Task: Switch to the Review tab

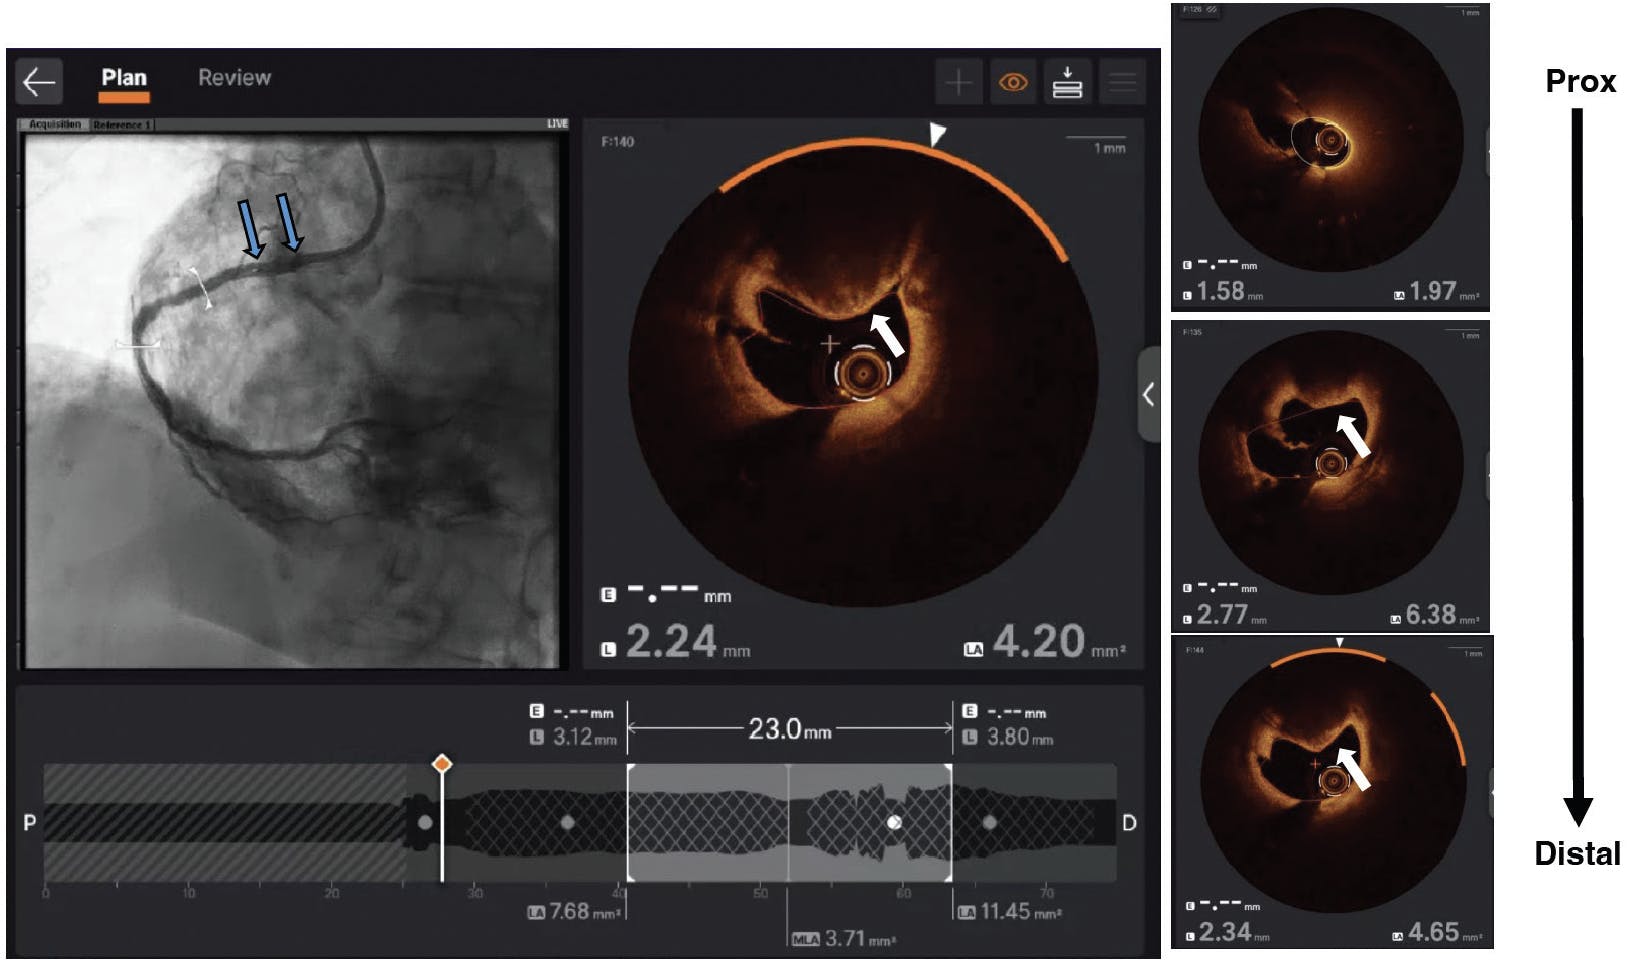Action: point(234,78)
